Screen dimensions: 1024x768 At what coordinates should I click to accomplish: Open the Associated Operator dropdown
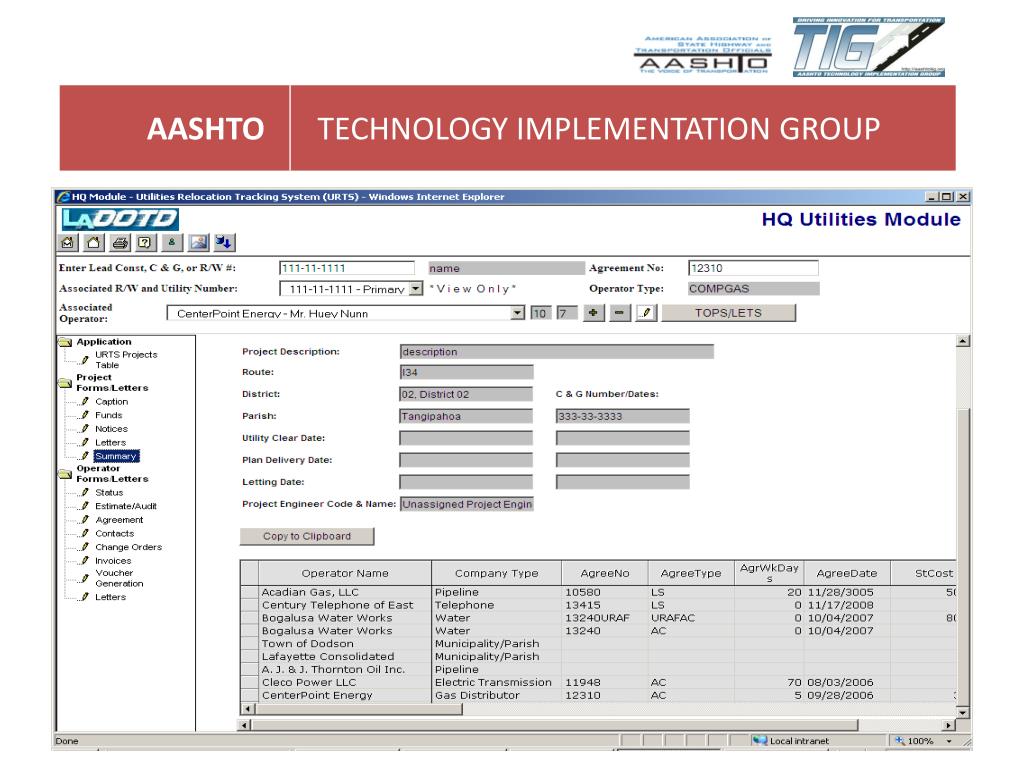pyautogui.click(x=517, y=313)
